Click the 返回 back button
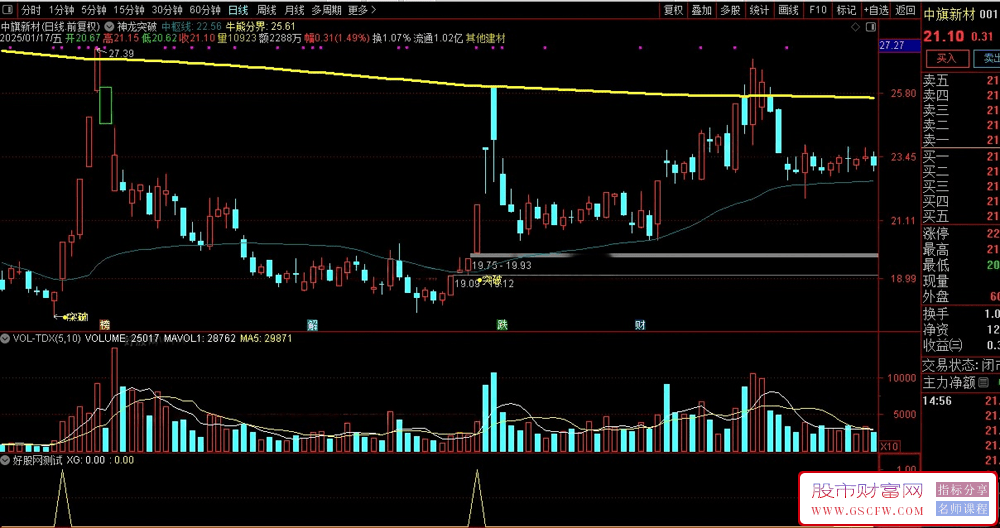The height and width of the screenshot is (528, 1000). (x=905, y=10)
